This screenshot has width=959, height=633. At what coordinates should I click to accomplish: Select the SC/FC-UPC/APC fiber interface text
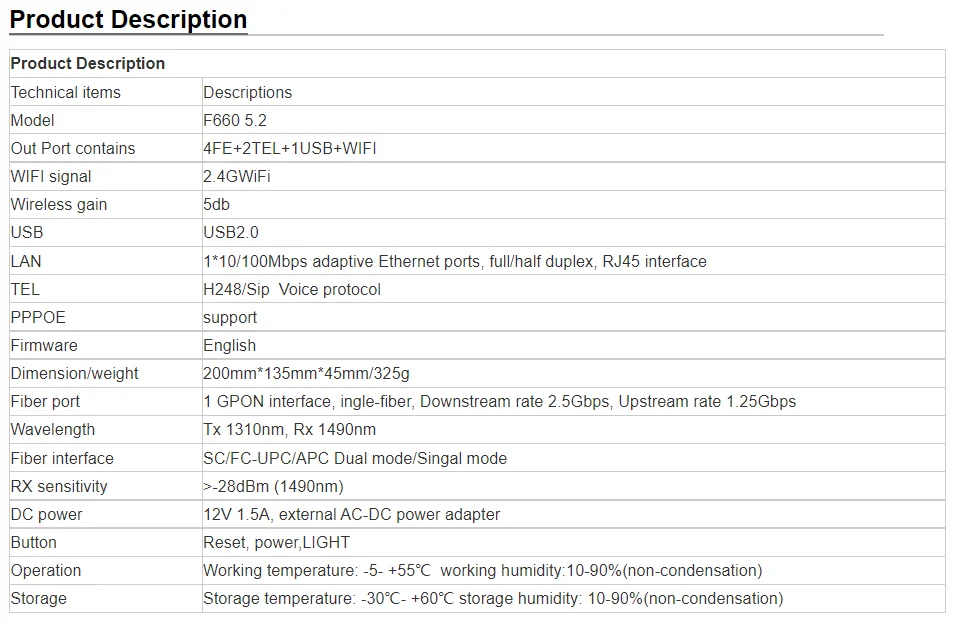(x=355, y=458)
